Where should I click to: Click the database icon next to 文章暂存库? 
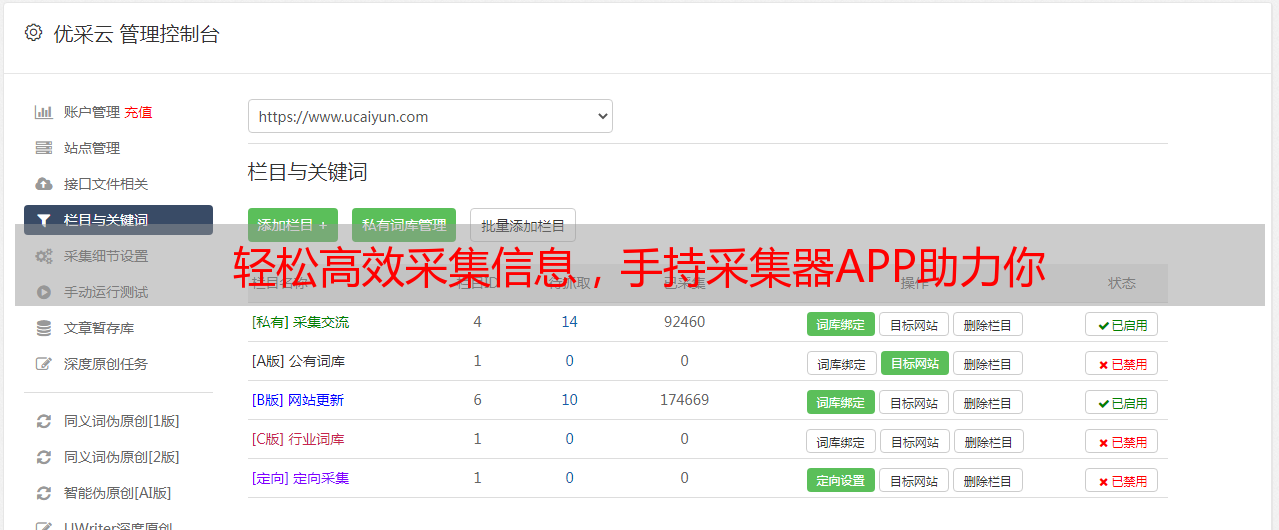coord(43,328)
